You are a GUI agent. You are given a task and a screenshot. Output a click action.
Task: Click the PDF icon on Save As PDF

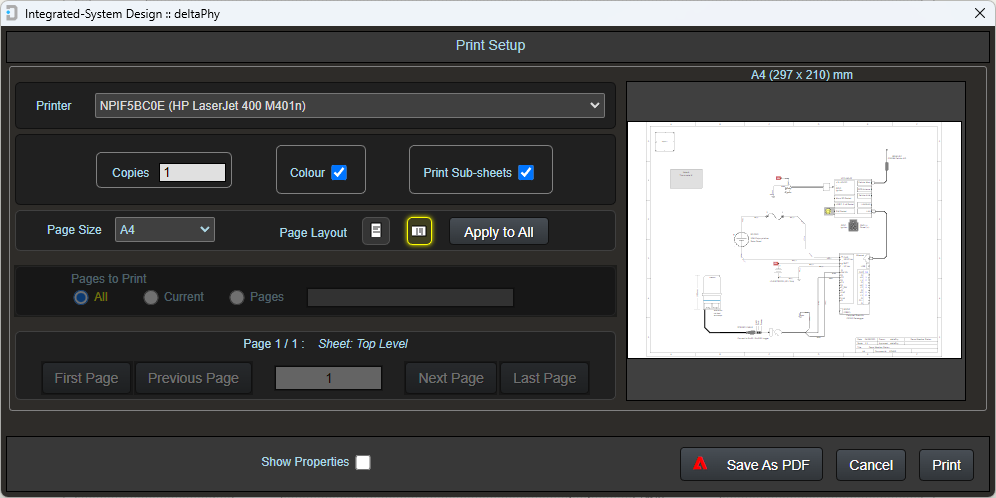click(x=701, y=464)
